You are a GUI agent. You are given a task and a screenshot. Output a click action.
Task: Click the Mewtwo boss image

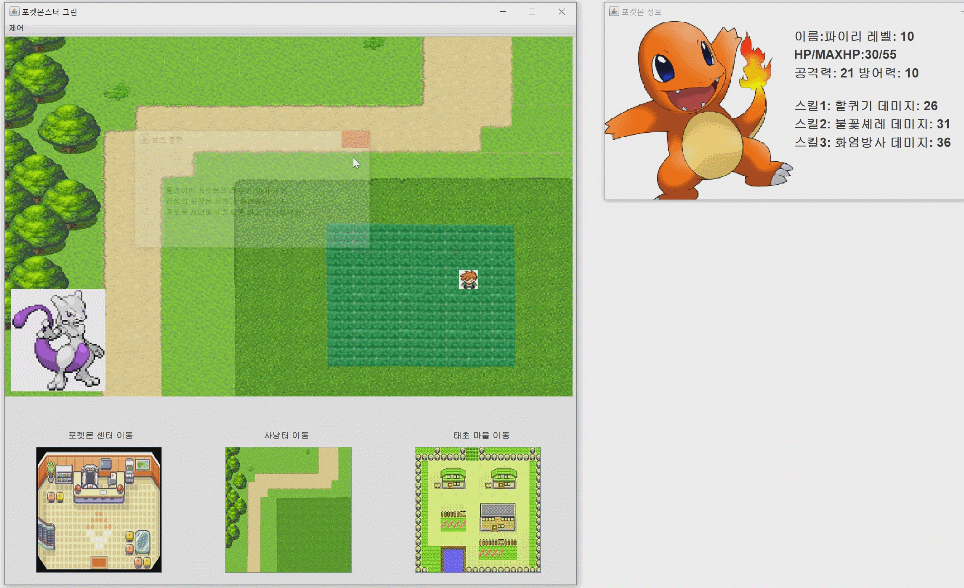[x=58, y=340]
